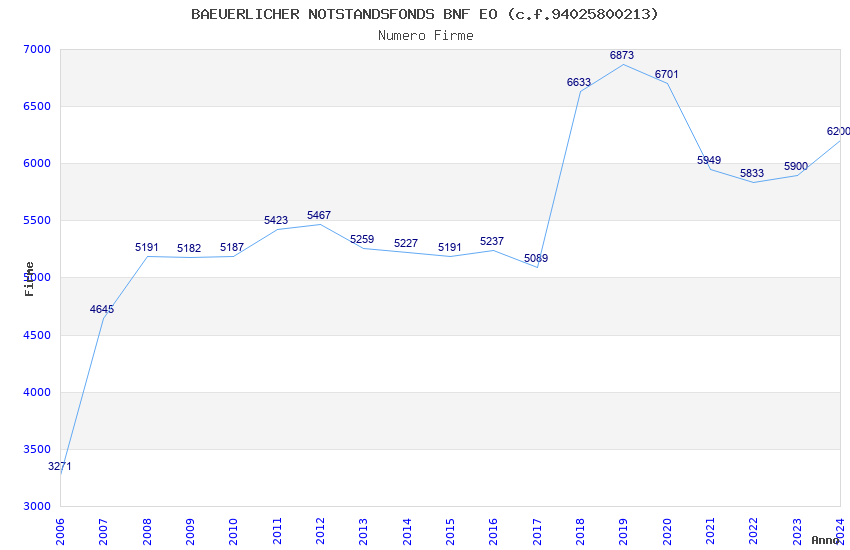Select data label 6200 for 2024

pos(838,132)
